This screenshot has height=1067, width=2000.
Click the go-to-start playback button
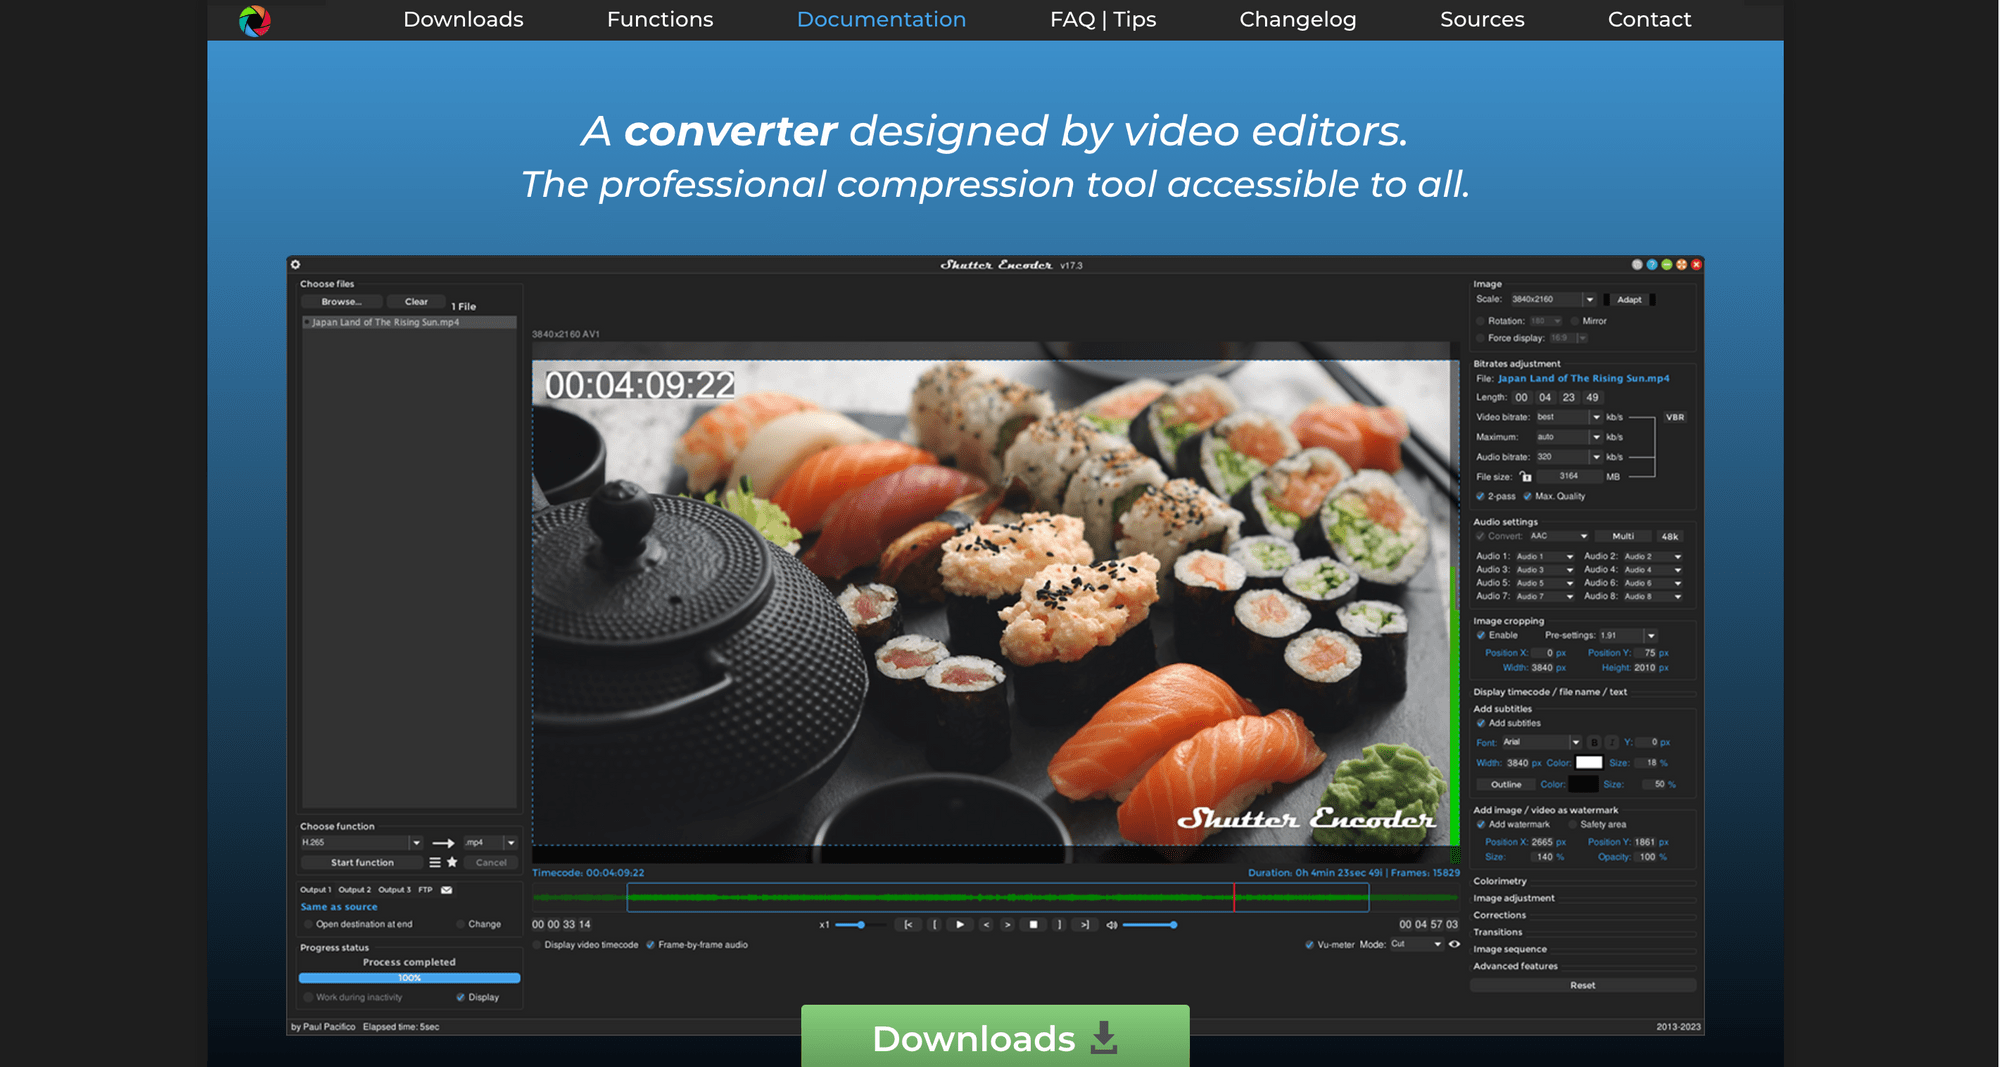908,925
